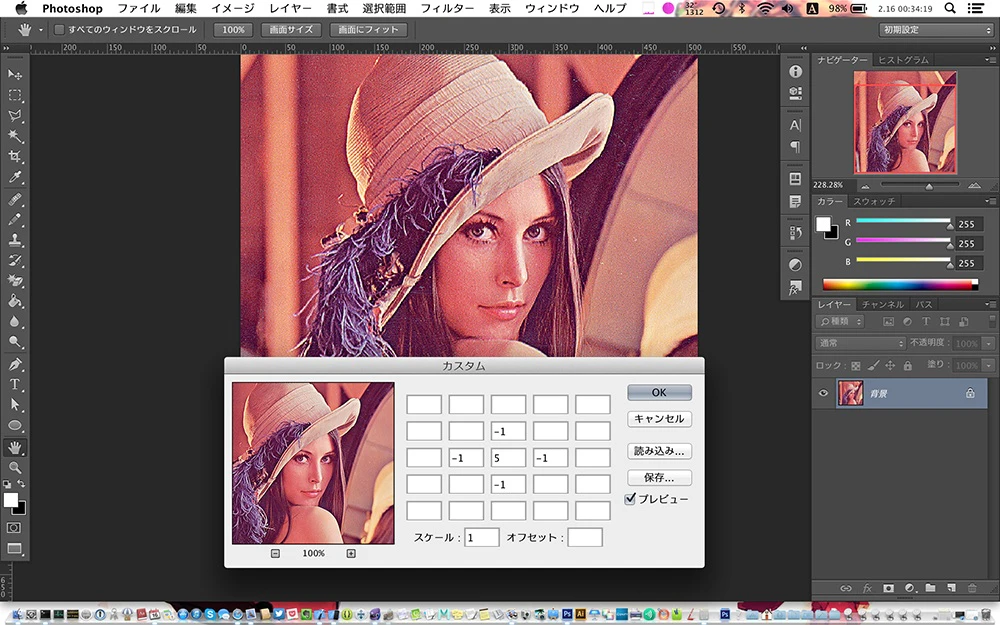This screenshot has width=1000, height=625.
Task: Confirm the Custom filter with OK
Action: tap(659, 393)
